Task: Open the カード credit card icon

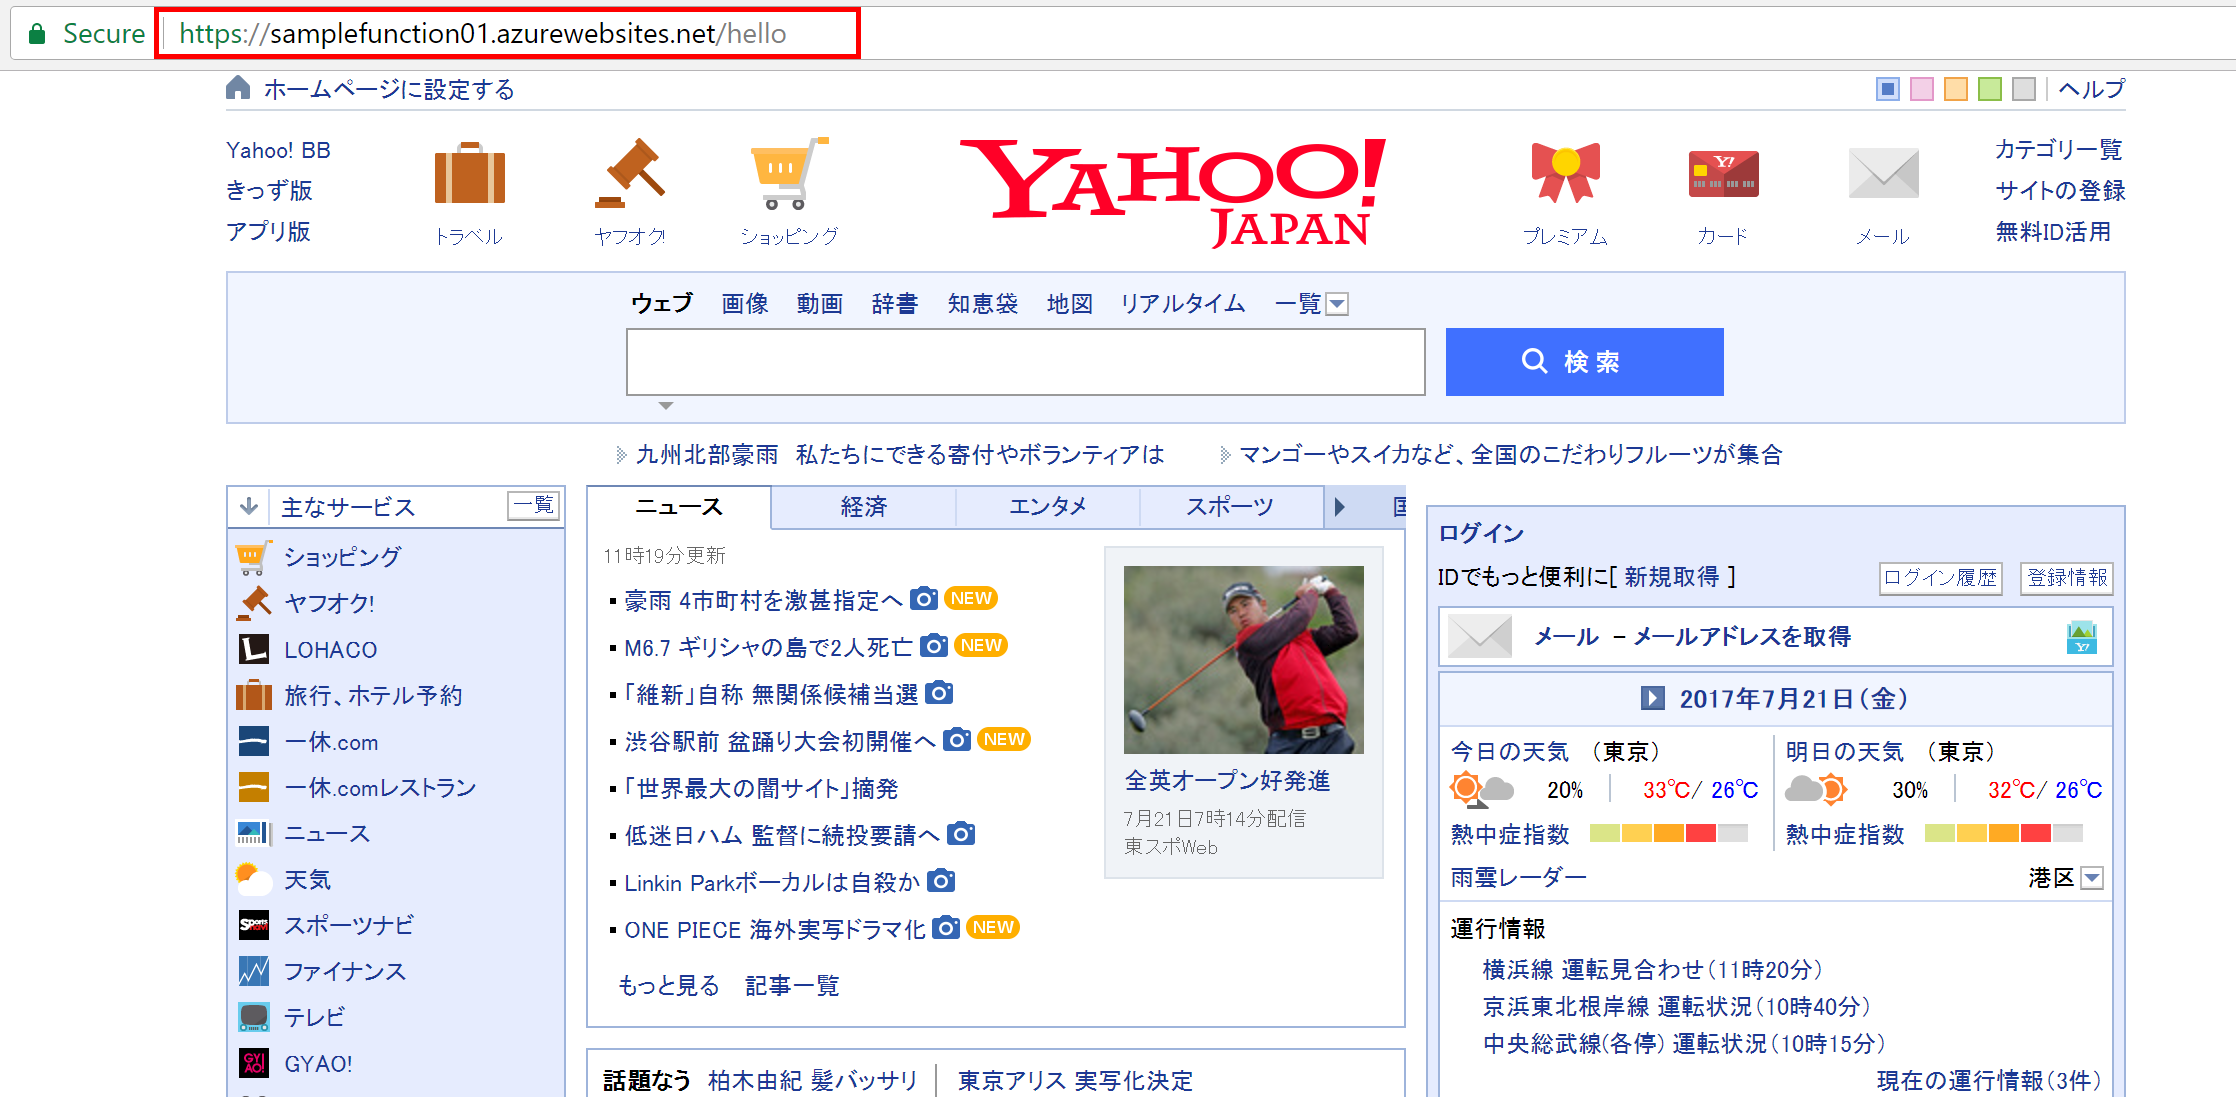Action: click(x=1723, y=174)
